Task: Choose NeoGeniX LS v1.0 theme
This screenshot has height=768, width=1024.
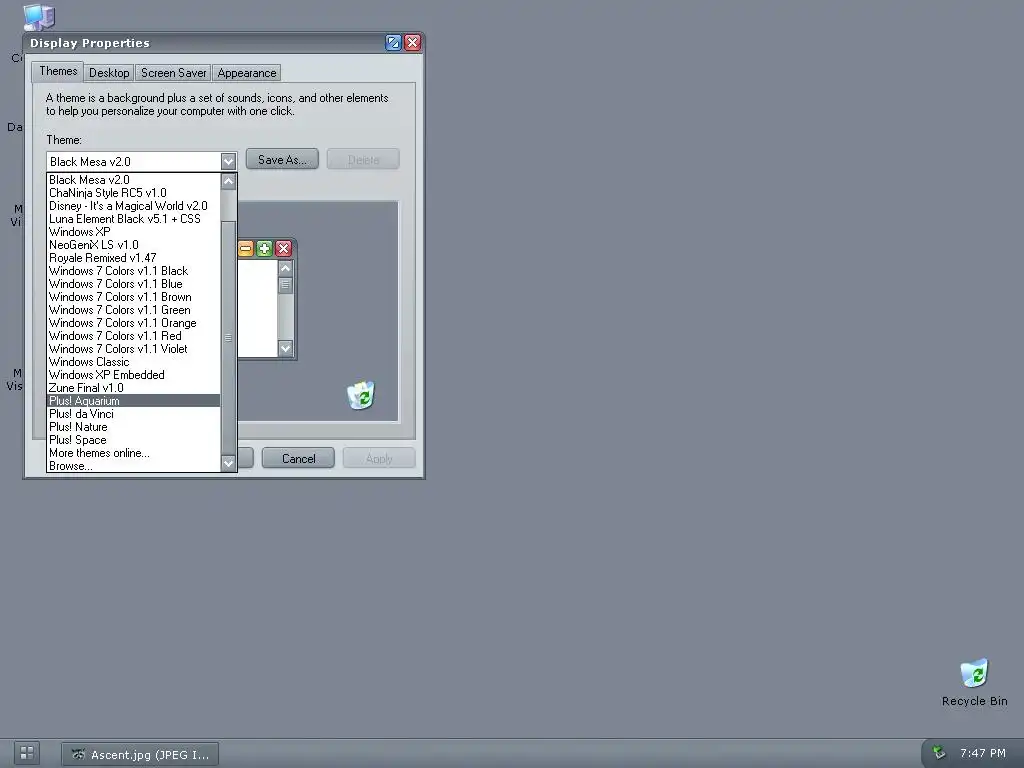Action: 134,245
